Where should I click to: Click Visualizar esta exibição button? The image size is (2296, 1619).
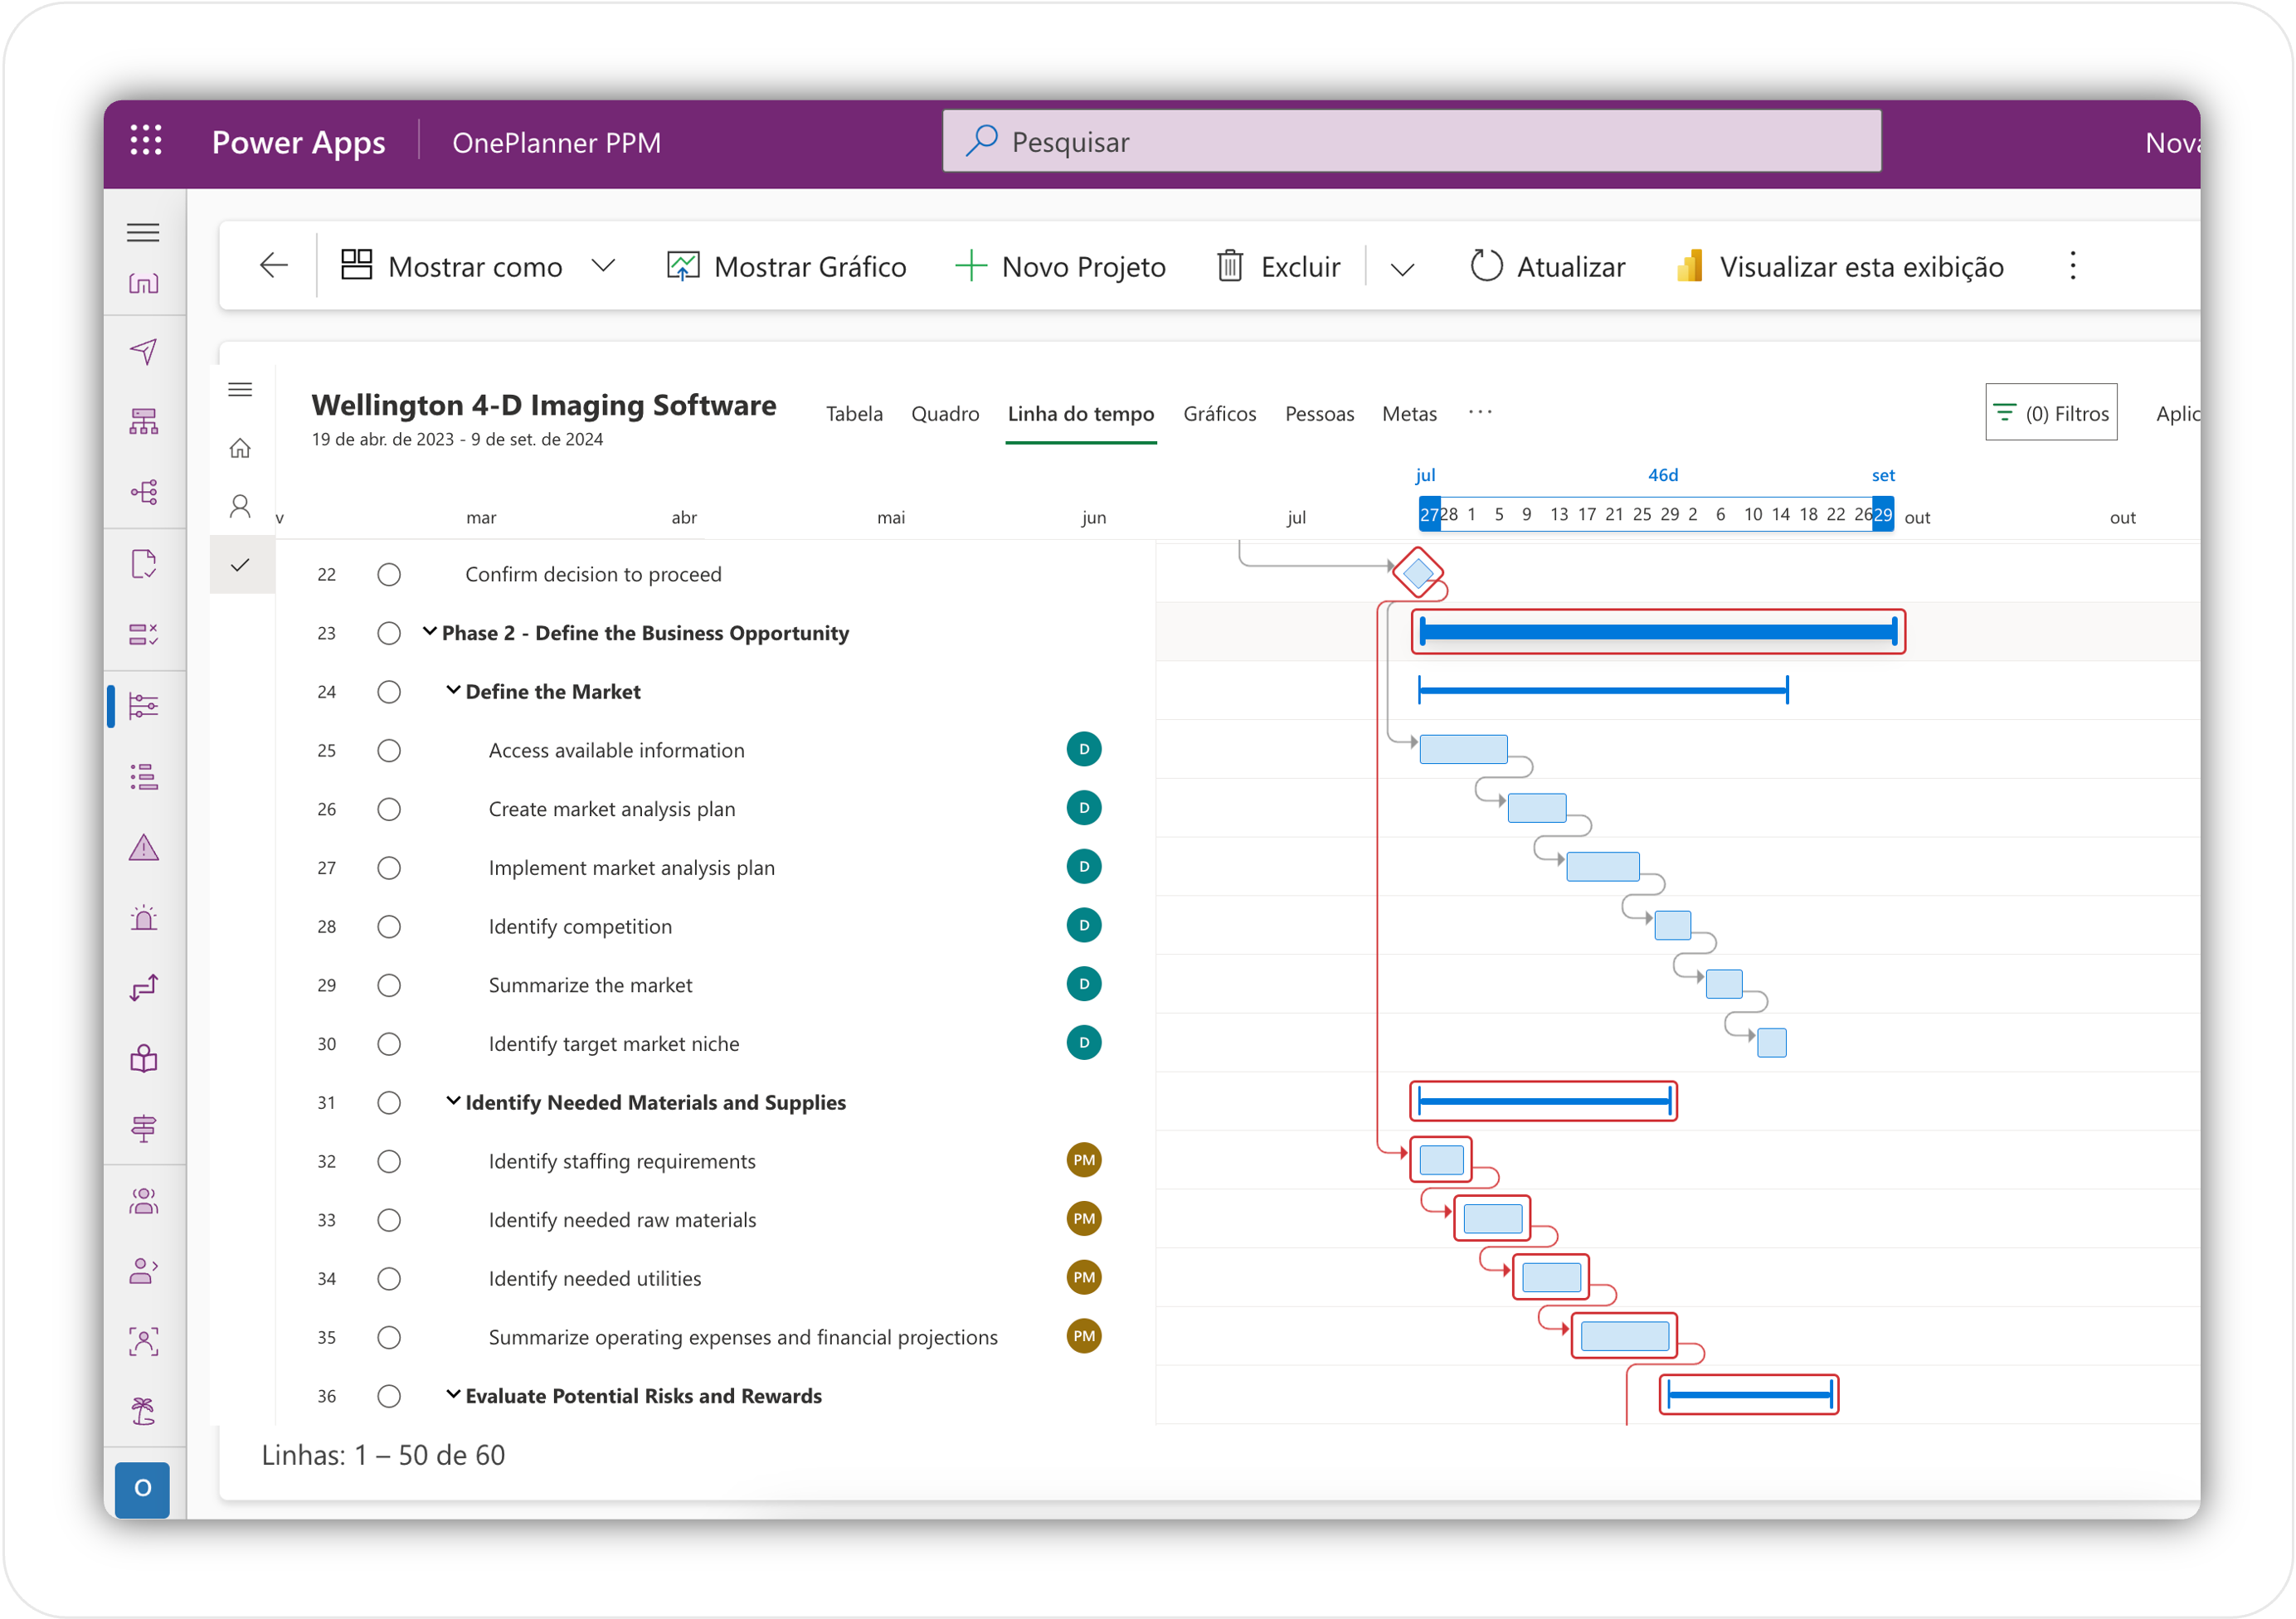click(1839, 266)
